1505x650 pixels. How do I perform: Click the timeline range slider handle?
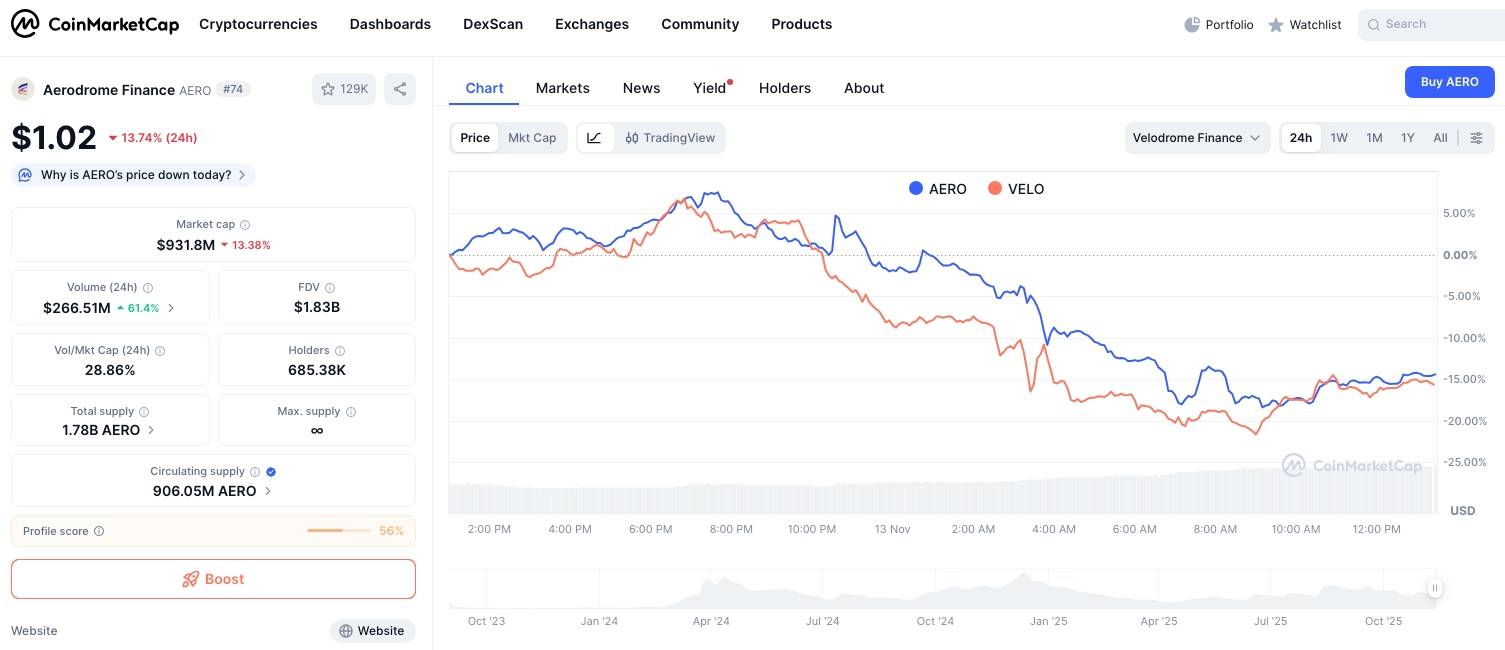click(x=1435, y=589)
